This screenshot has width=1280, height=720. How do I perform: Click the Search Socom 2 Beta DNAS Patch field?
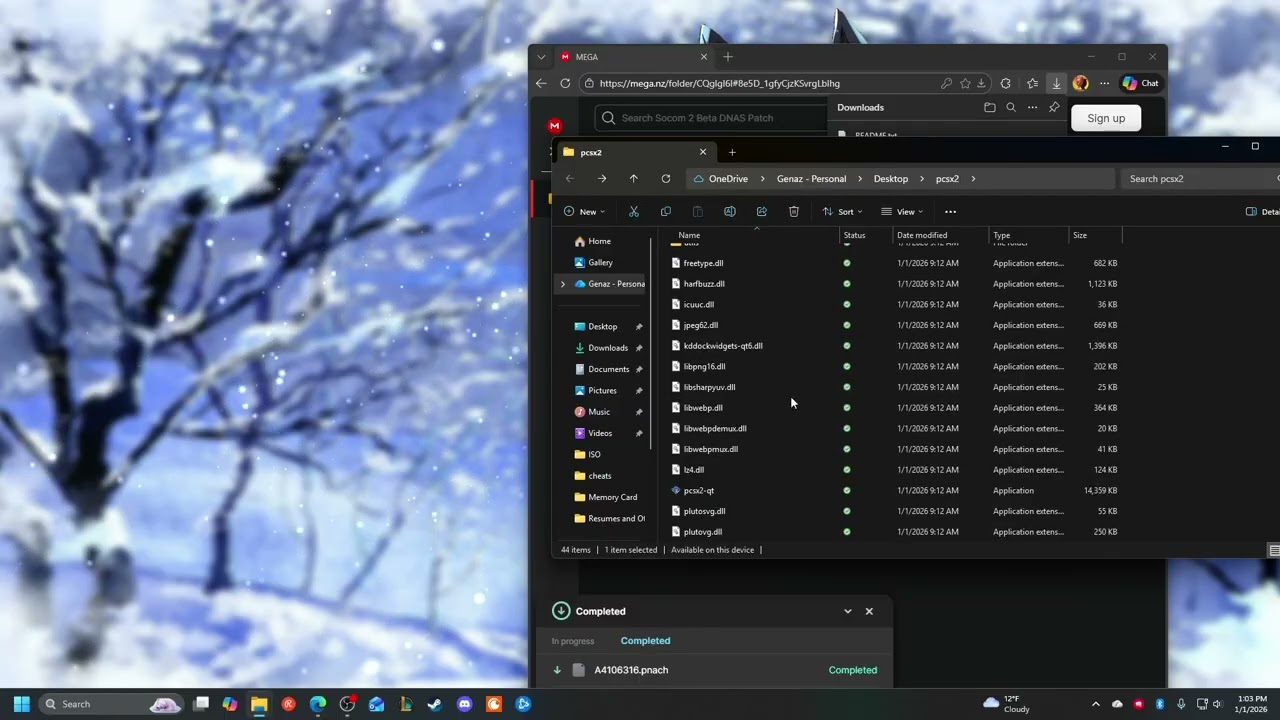click(711, 118)
